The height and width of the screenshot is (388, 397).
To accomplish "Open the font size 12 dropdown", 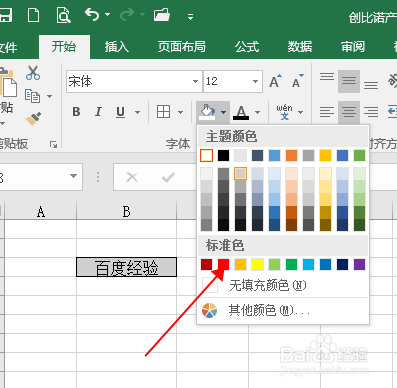I will point(255,81).
